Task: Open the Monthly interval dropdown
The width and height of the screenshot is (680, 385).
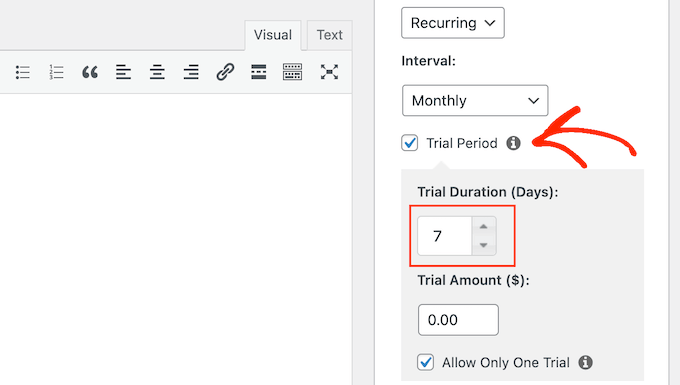Action: click(x=475, y=101)
